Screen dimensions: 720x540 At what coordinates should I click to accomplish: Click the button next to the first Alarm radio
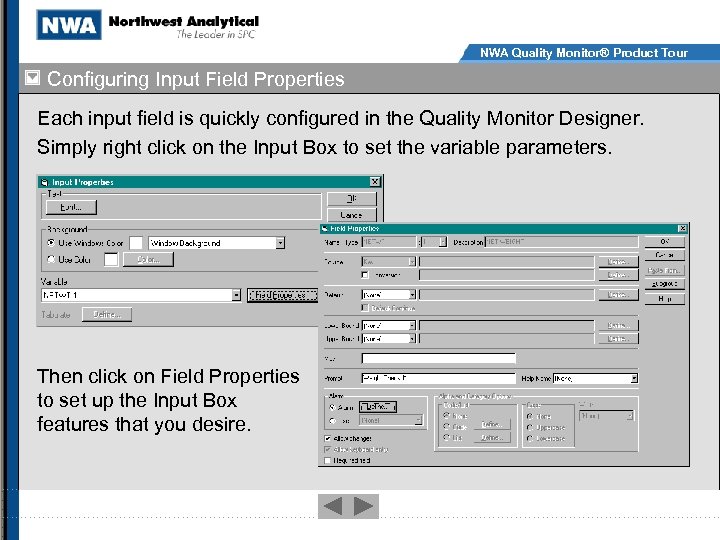[377, 407]
